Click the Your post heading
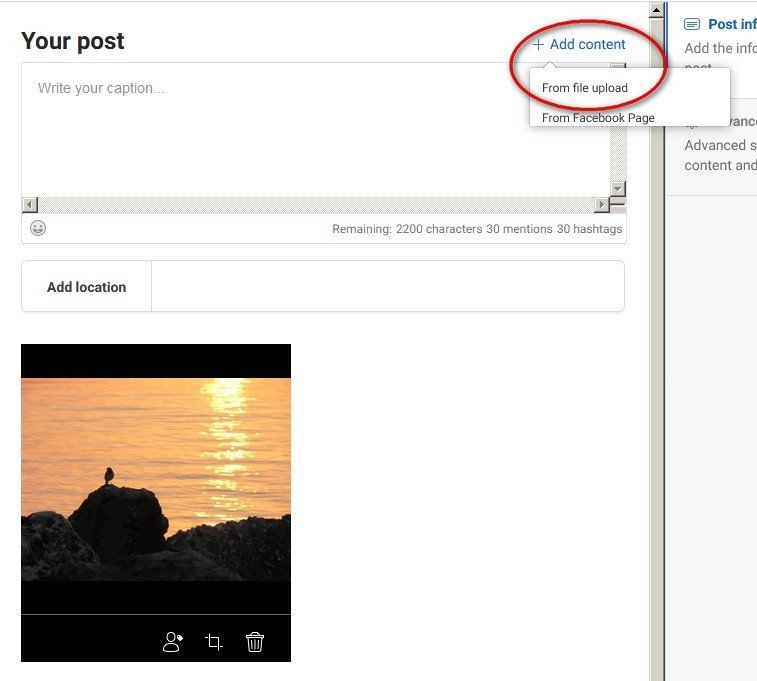757x681 pixels. [73, 41]
